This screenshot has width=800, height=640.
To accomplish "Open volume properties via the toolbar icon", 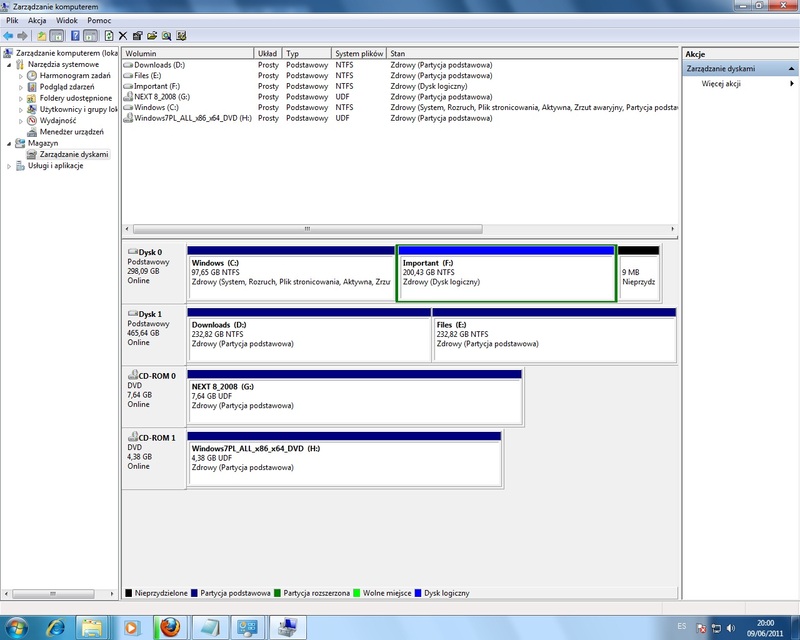I will 137,36.
